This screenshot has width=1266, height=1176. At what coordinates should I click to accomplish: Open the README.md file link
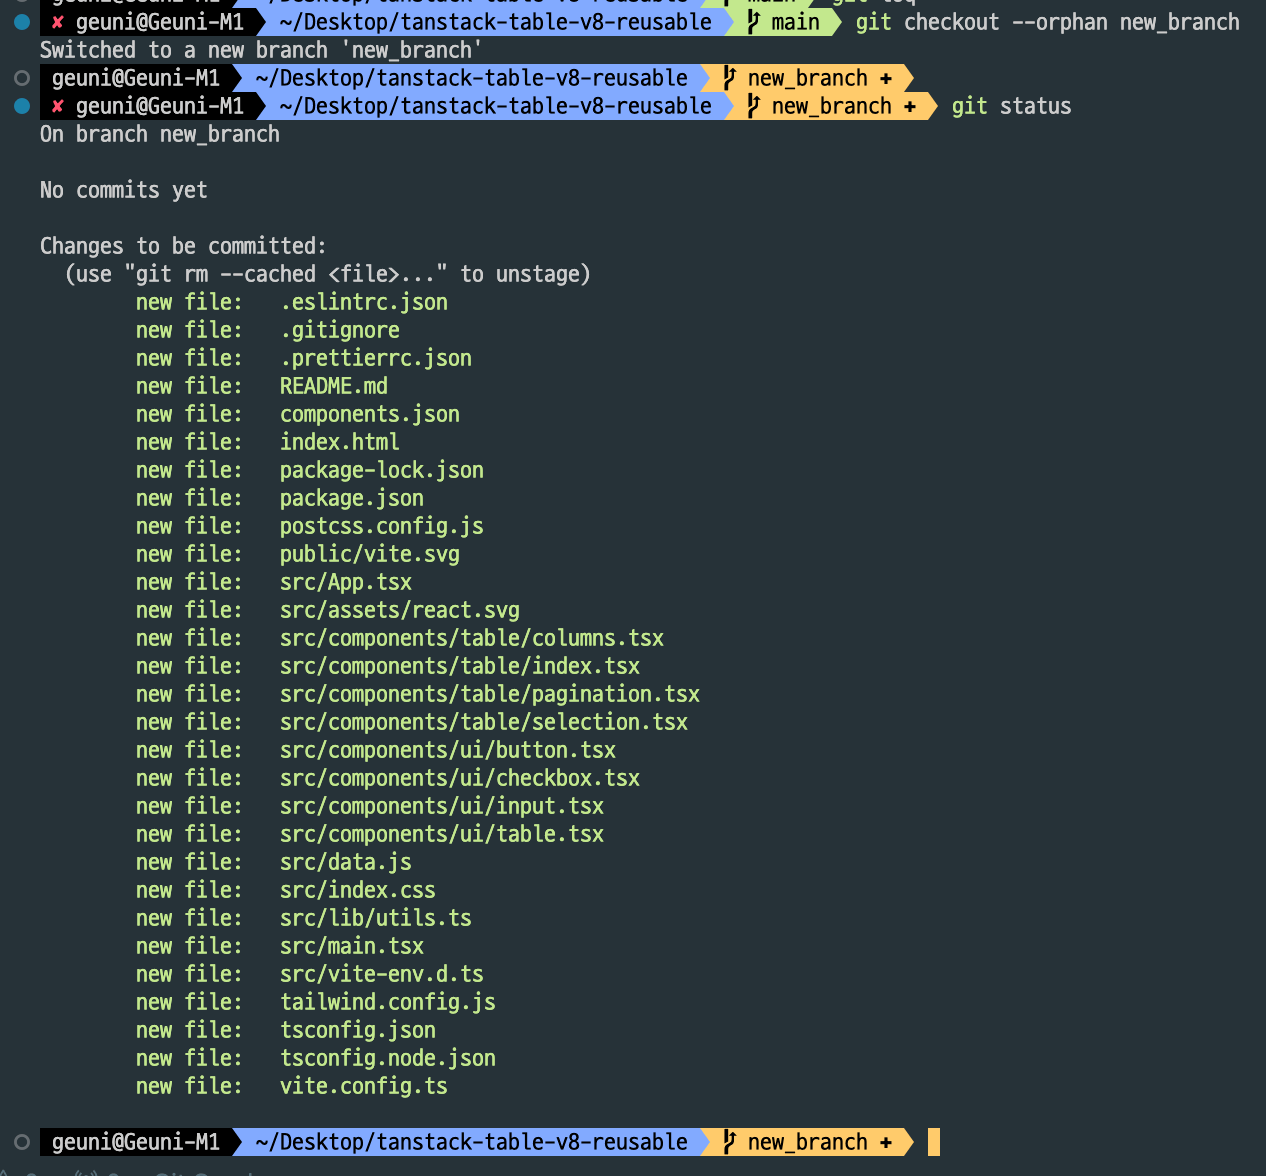point(334,386)
